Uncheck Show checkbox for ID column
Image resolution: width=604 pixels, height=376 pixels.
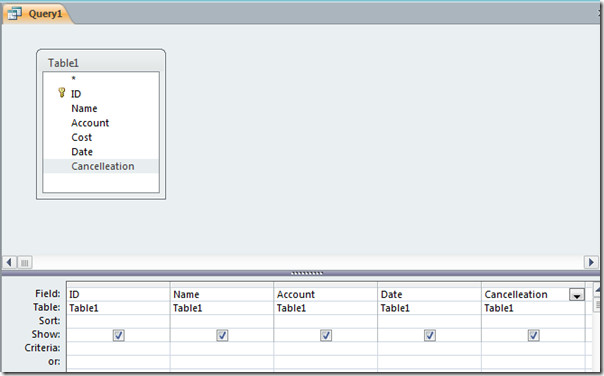(118, 335)
